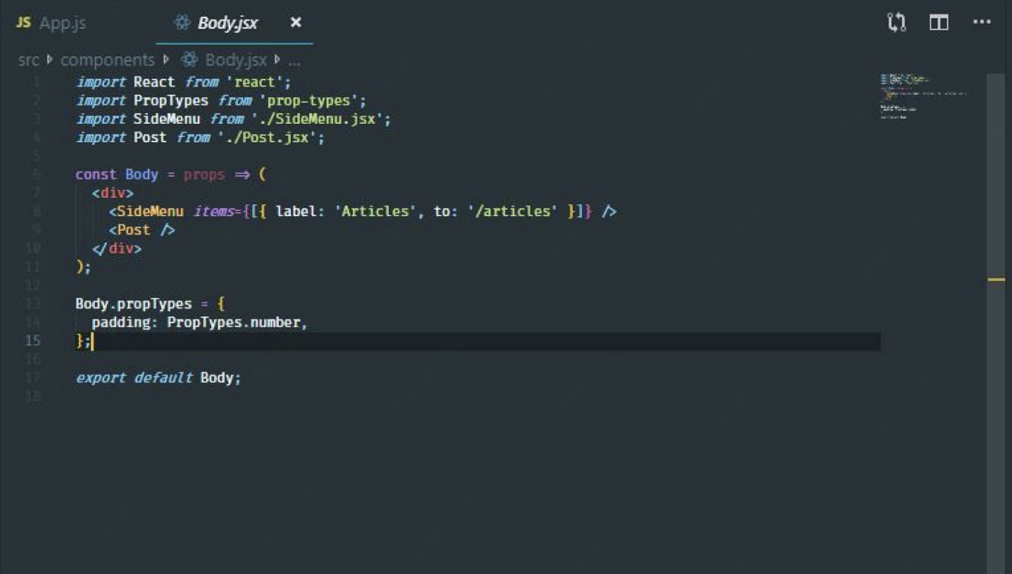Image resolution: width=1012 pixels, height=574 pixels.
Task: Click the 'Articles' label string
Action: [x=375, y=212]
